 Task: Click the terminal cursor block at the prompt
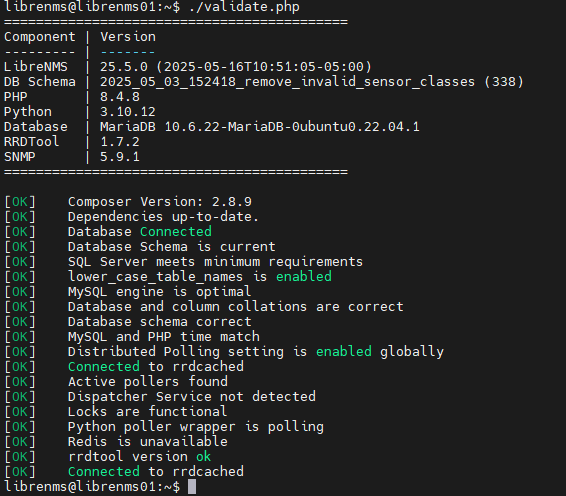click(192, 487)
